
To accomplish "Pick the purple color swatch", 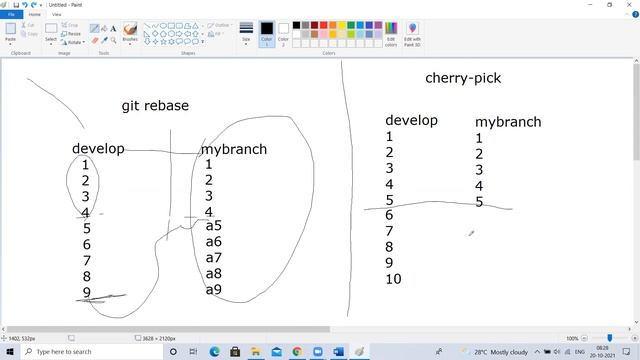I will (x=378, y=25).
